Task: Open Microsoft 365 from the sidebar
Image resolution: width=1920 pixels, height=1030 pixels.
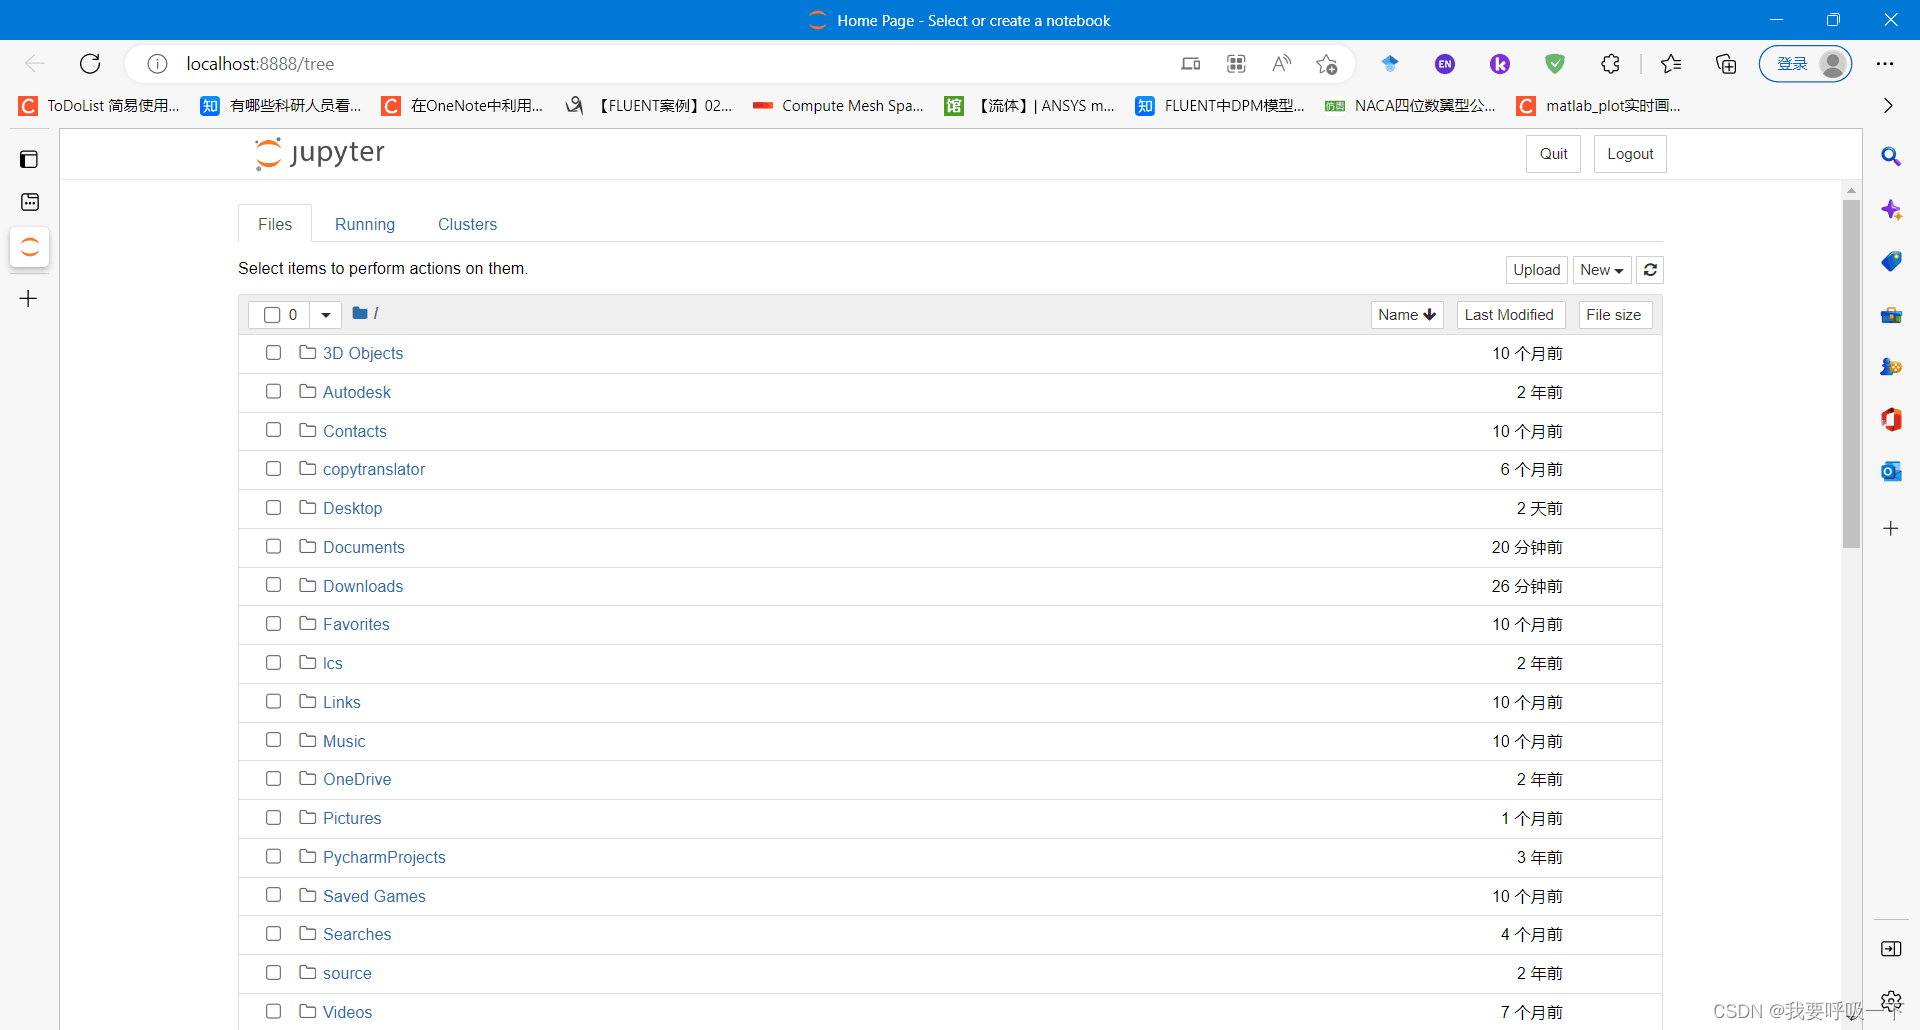Action: [1892, 419]
